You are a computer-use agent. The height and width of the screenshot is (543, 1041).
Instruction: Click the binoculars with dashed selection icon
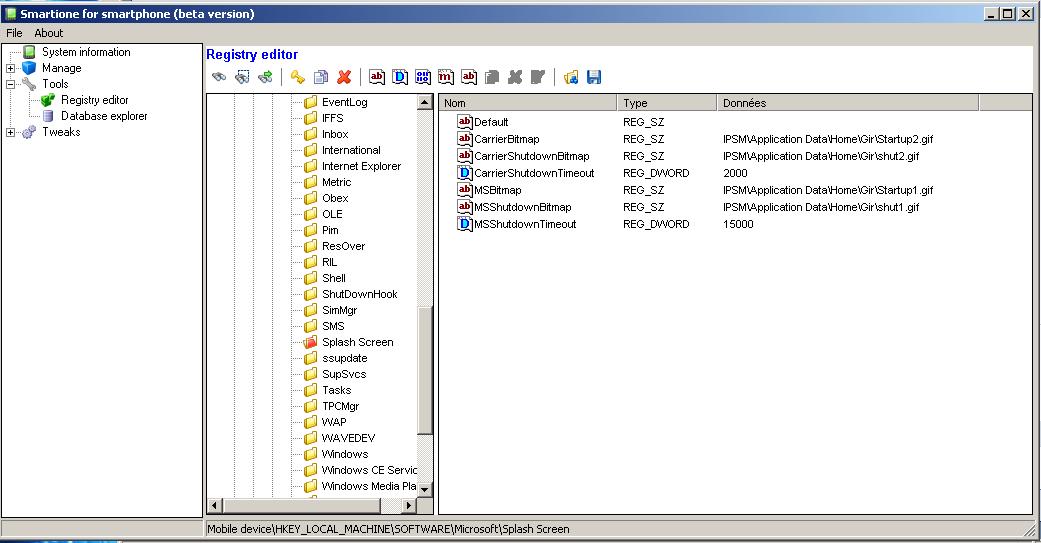tap(242, 77)
